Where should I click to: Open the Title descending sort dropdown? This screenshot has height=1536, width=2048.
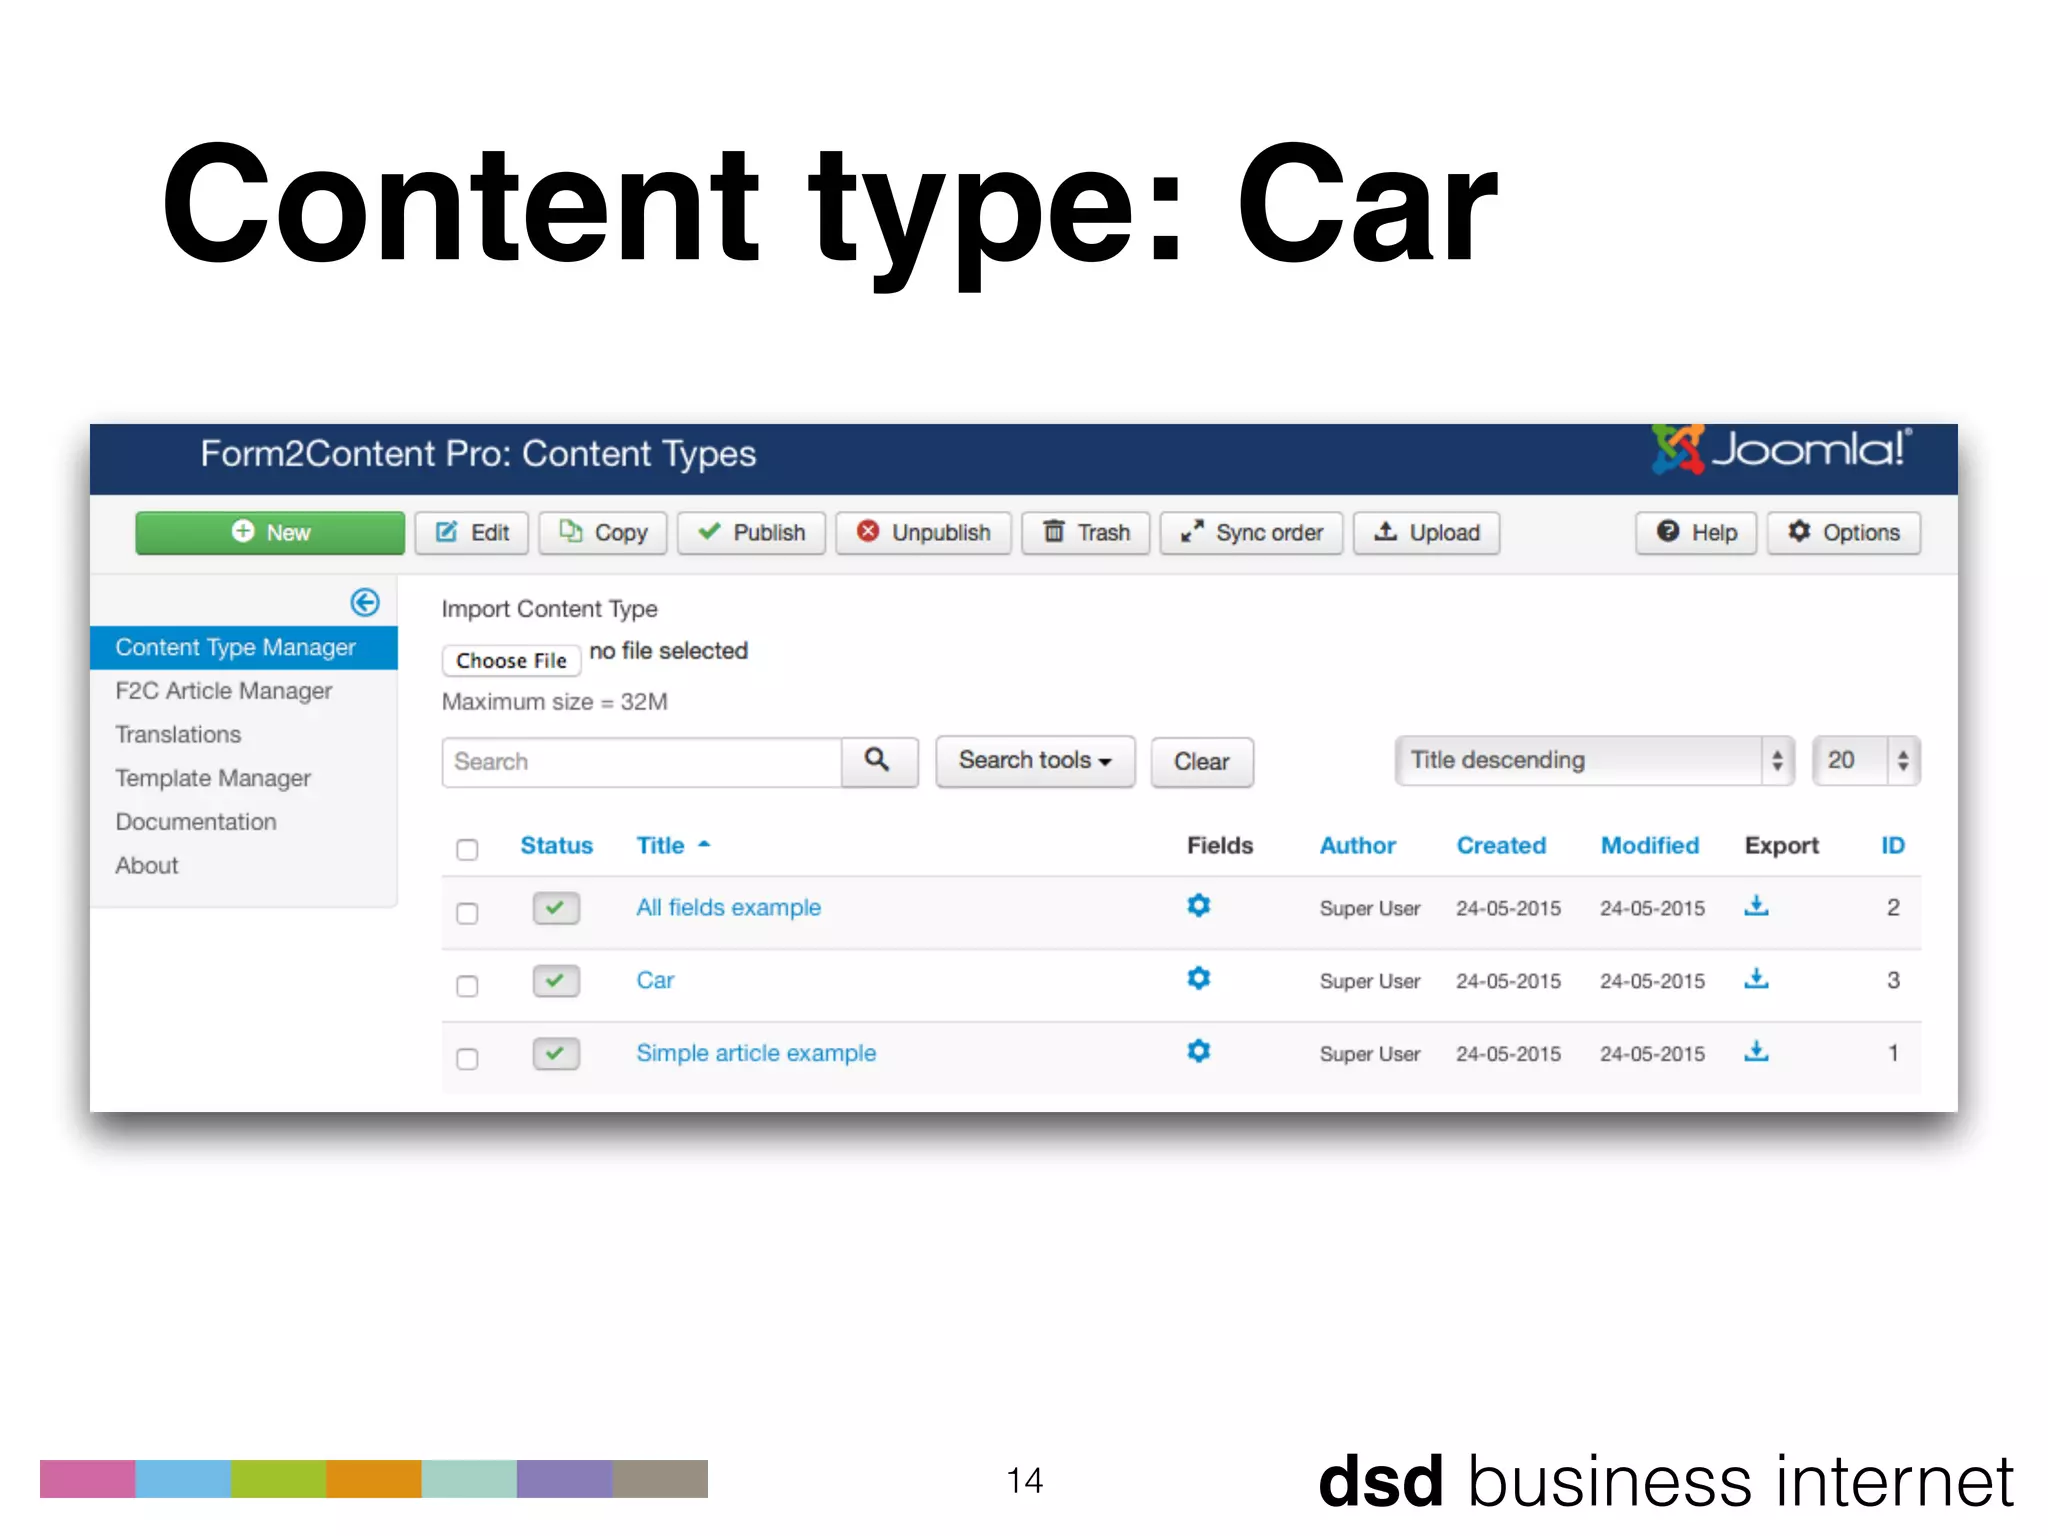1594,760
